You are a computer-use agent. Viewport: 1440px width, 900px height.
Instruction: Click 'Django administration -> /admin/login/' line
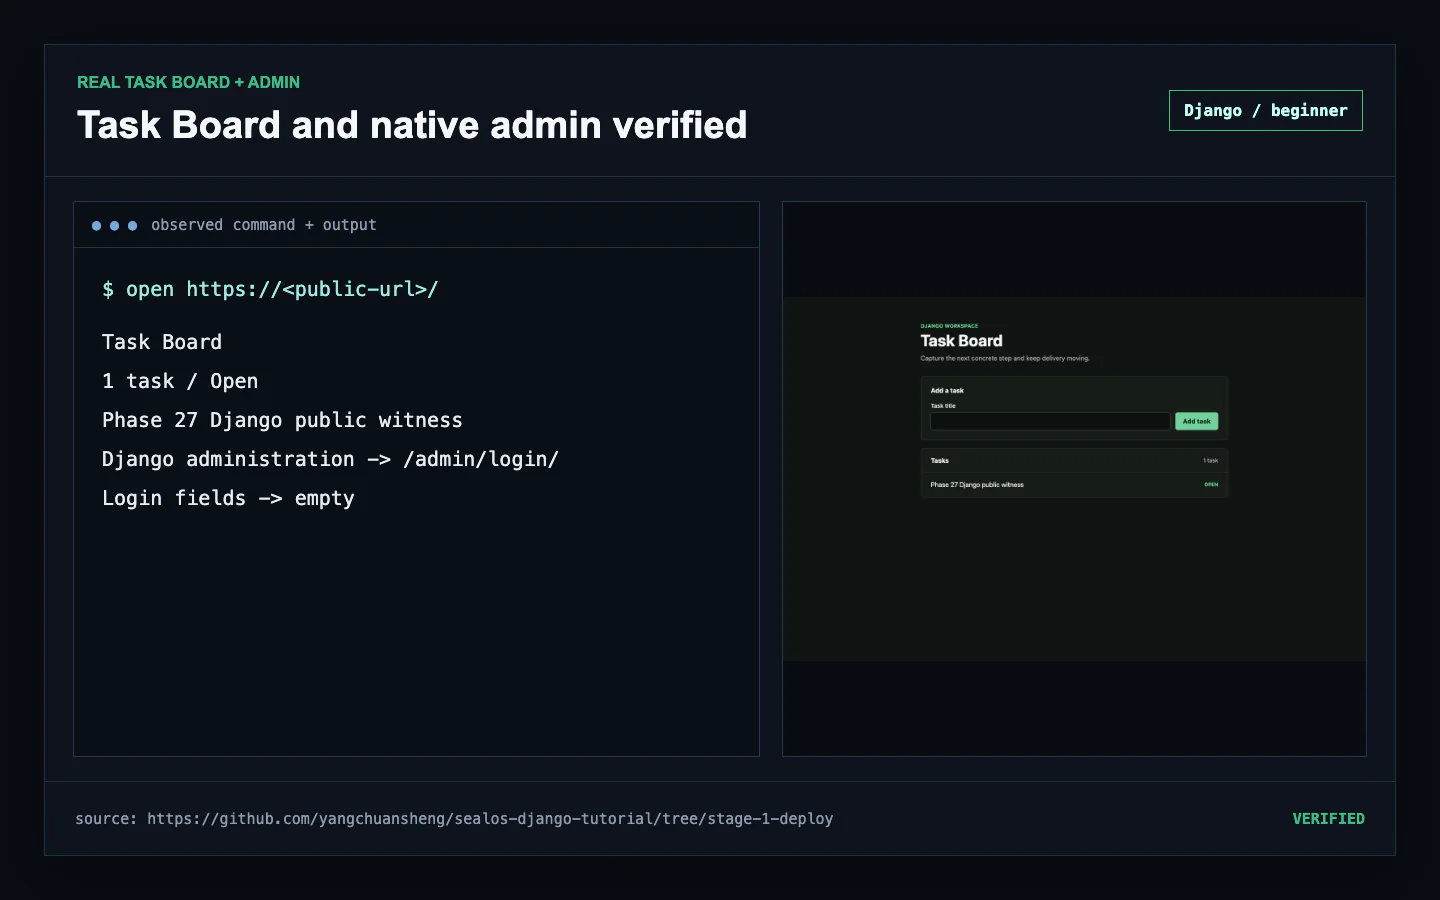[330, 459]
